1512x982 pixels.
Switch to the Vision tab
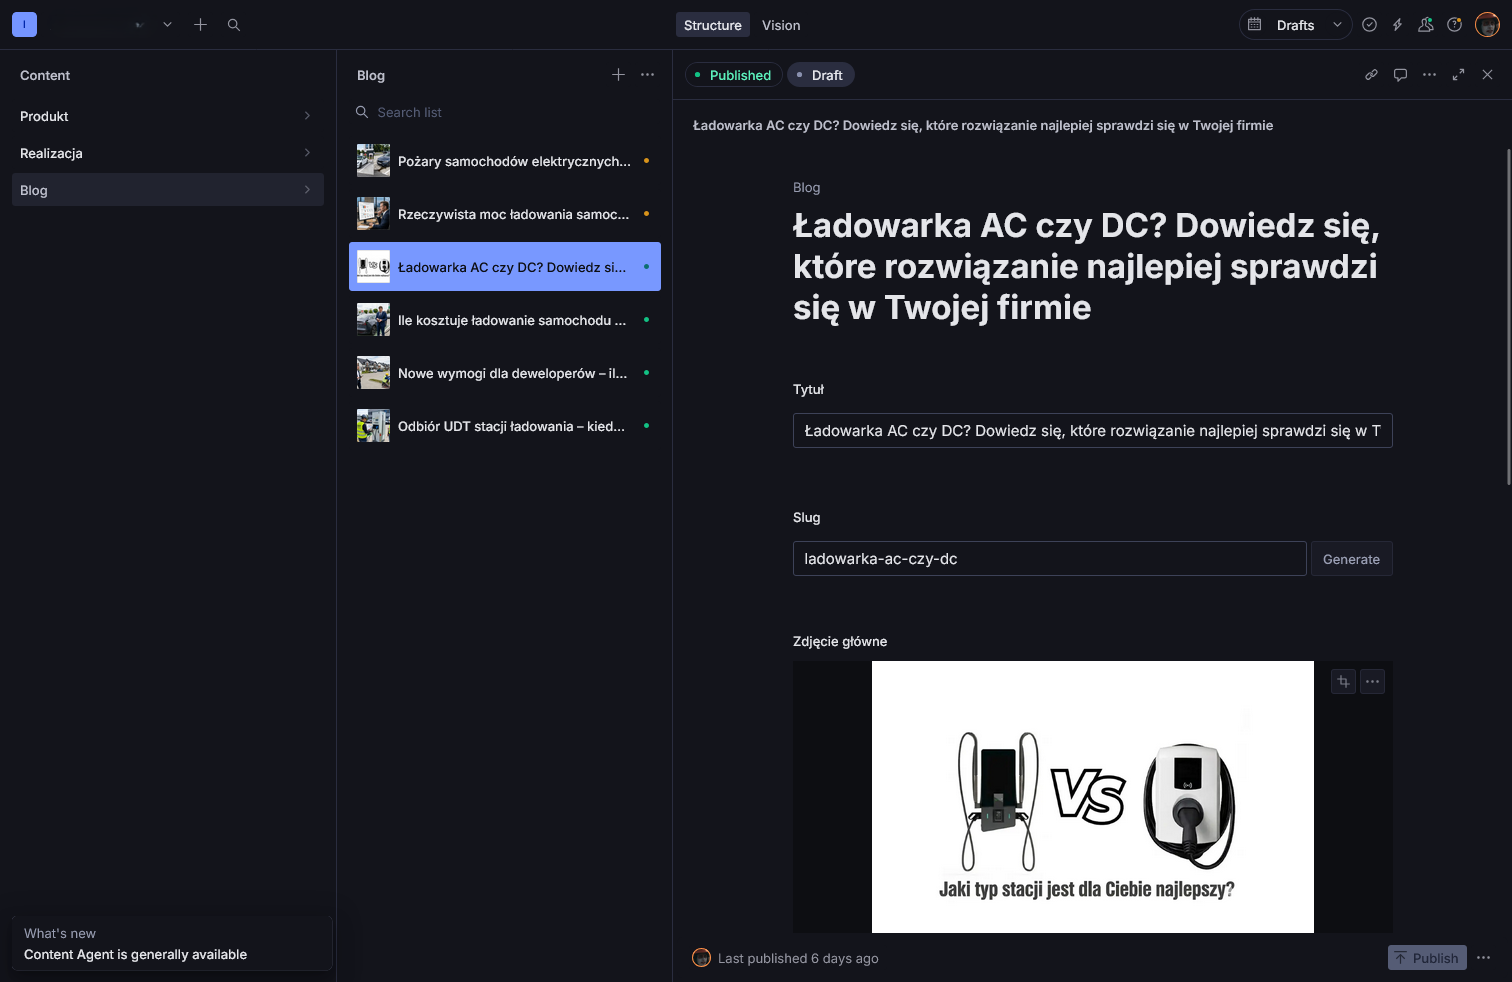pyautogui.click(x=780, y=25)
